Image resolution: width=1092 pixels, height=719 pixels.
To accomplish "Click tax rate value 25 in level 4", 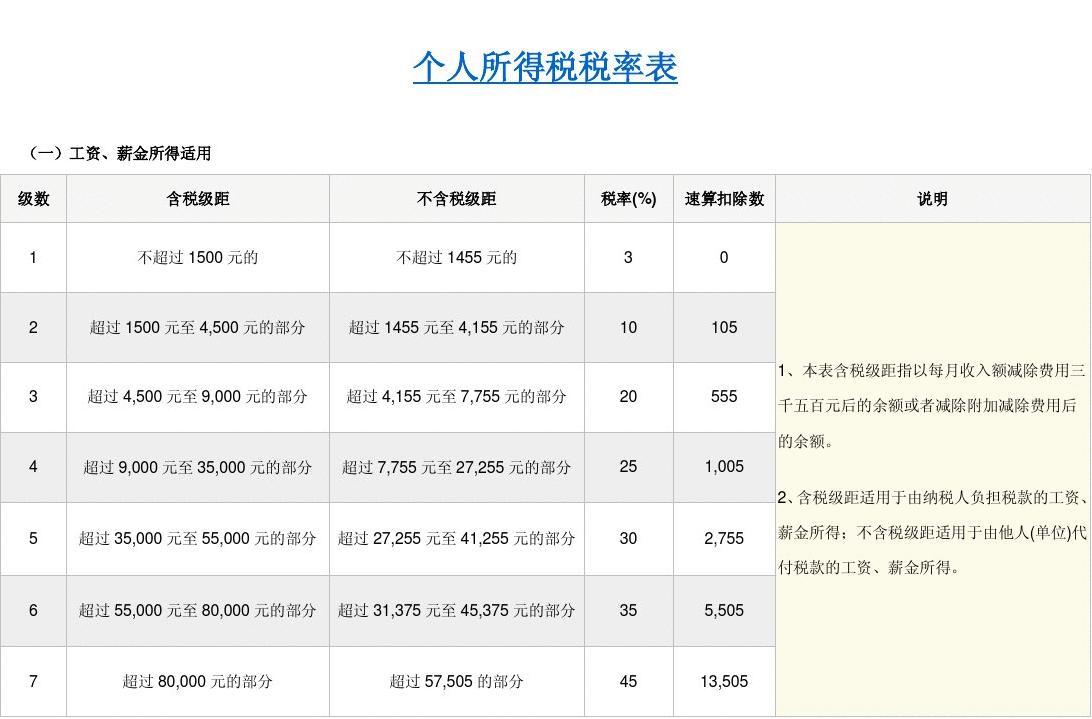I will (x=628, y=467).
